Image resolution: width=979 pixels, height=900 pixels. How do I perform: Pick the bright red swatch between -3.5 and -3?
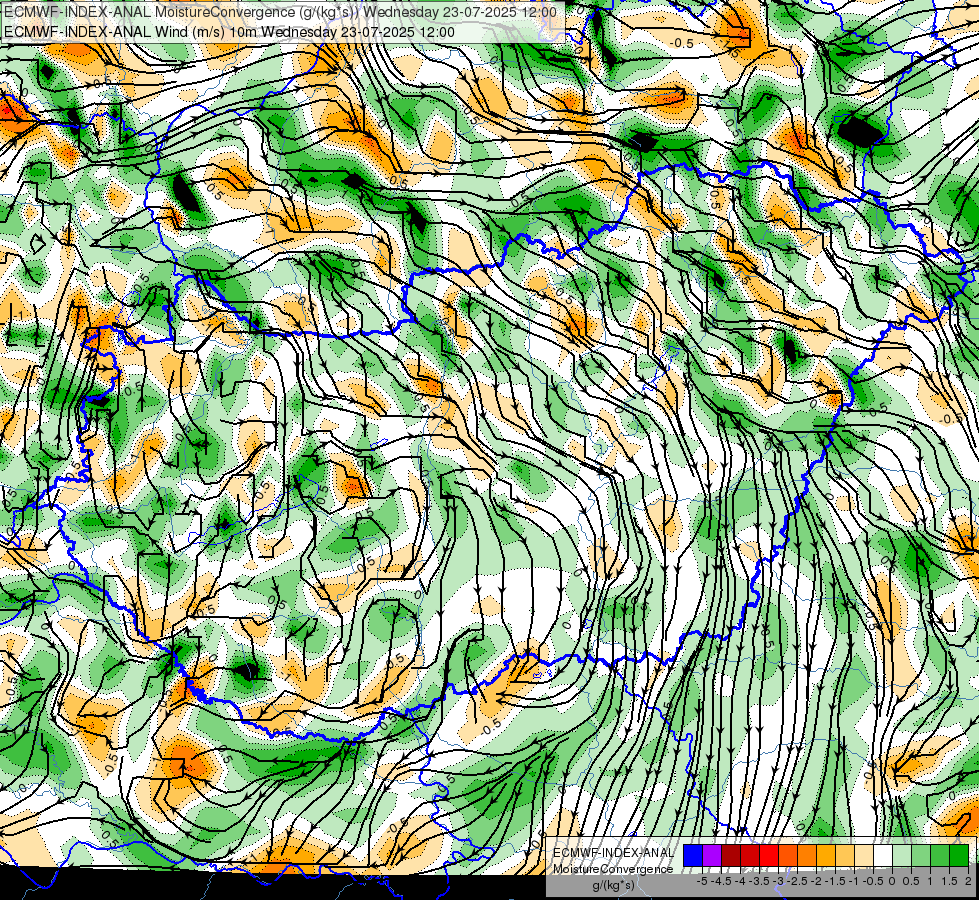(769, 855)
